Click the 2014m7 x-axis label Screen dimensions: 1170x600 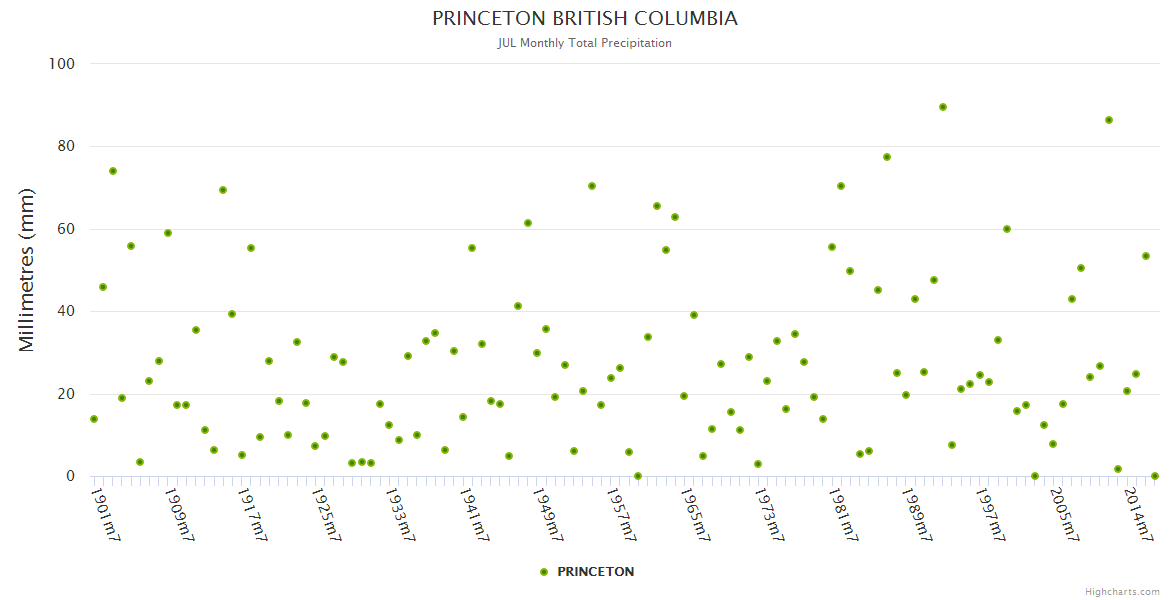[1139, 513]
